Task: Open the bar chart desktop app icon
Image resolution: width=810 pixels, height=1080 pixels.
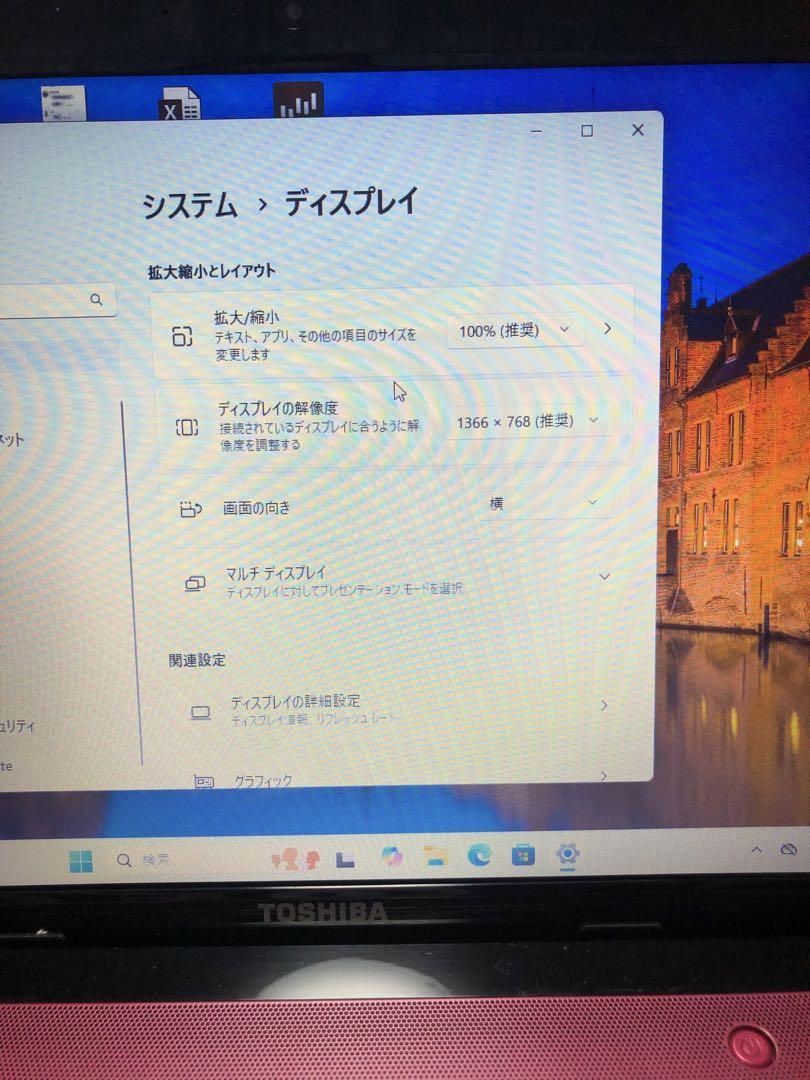Action: 298,101
